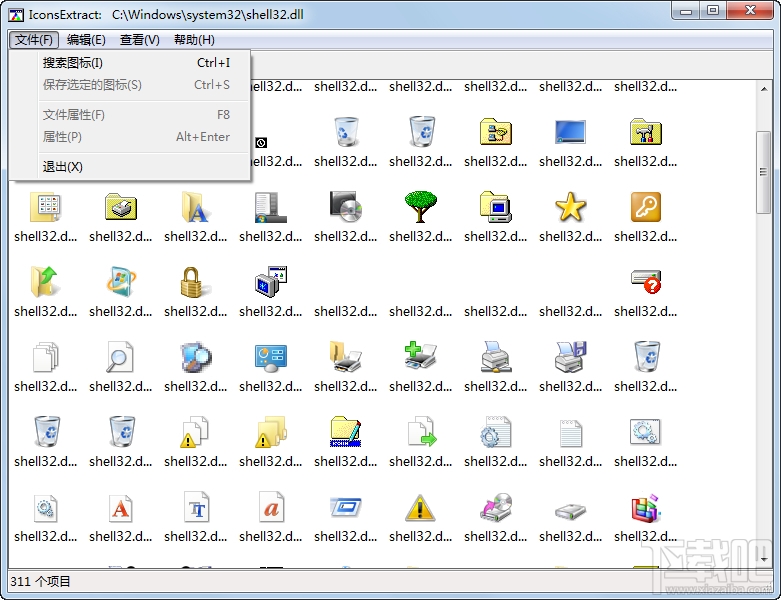This screenshot has height=600, width=781.
Task: Click the 311 个项目 status bar text
Action: coord(40,582)
